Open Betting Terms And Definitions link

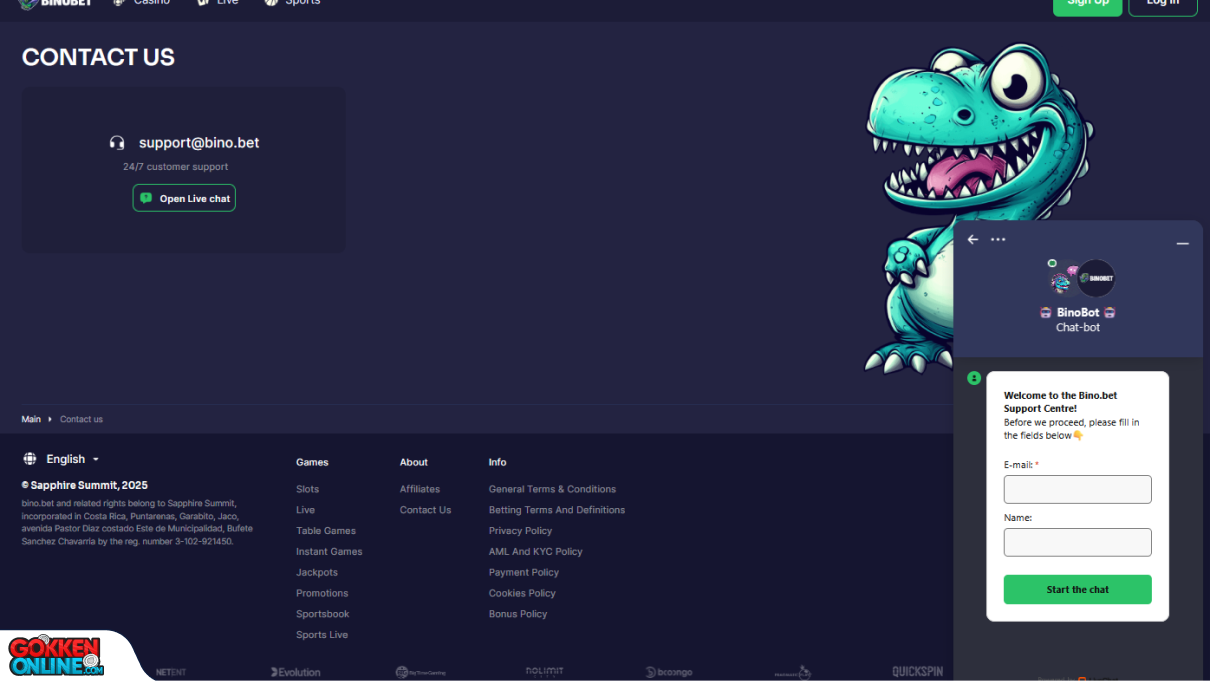(x=557, y=510)
